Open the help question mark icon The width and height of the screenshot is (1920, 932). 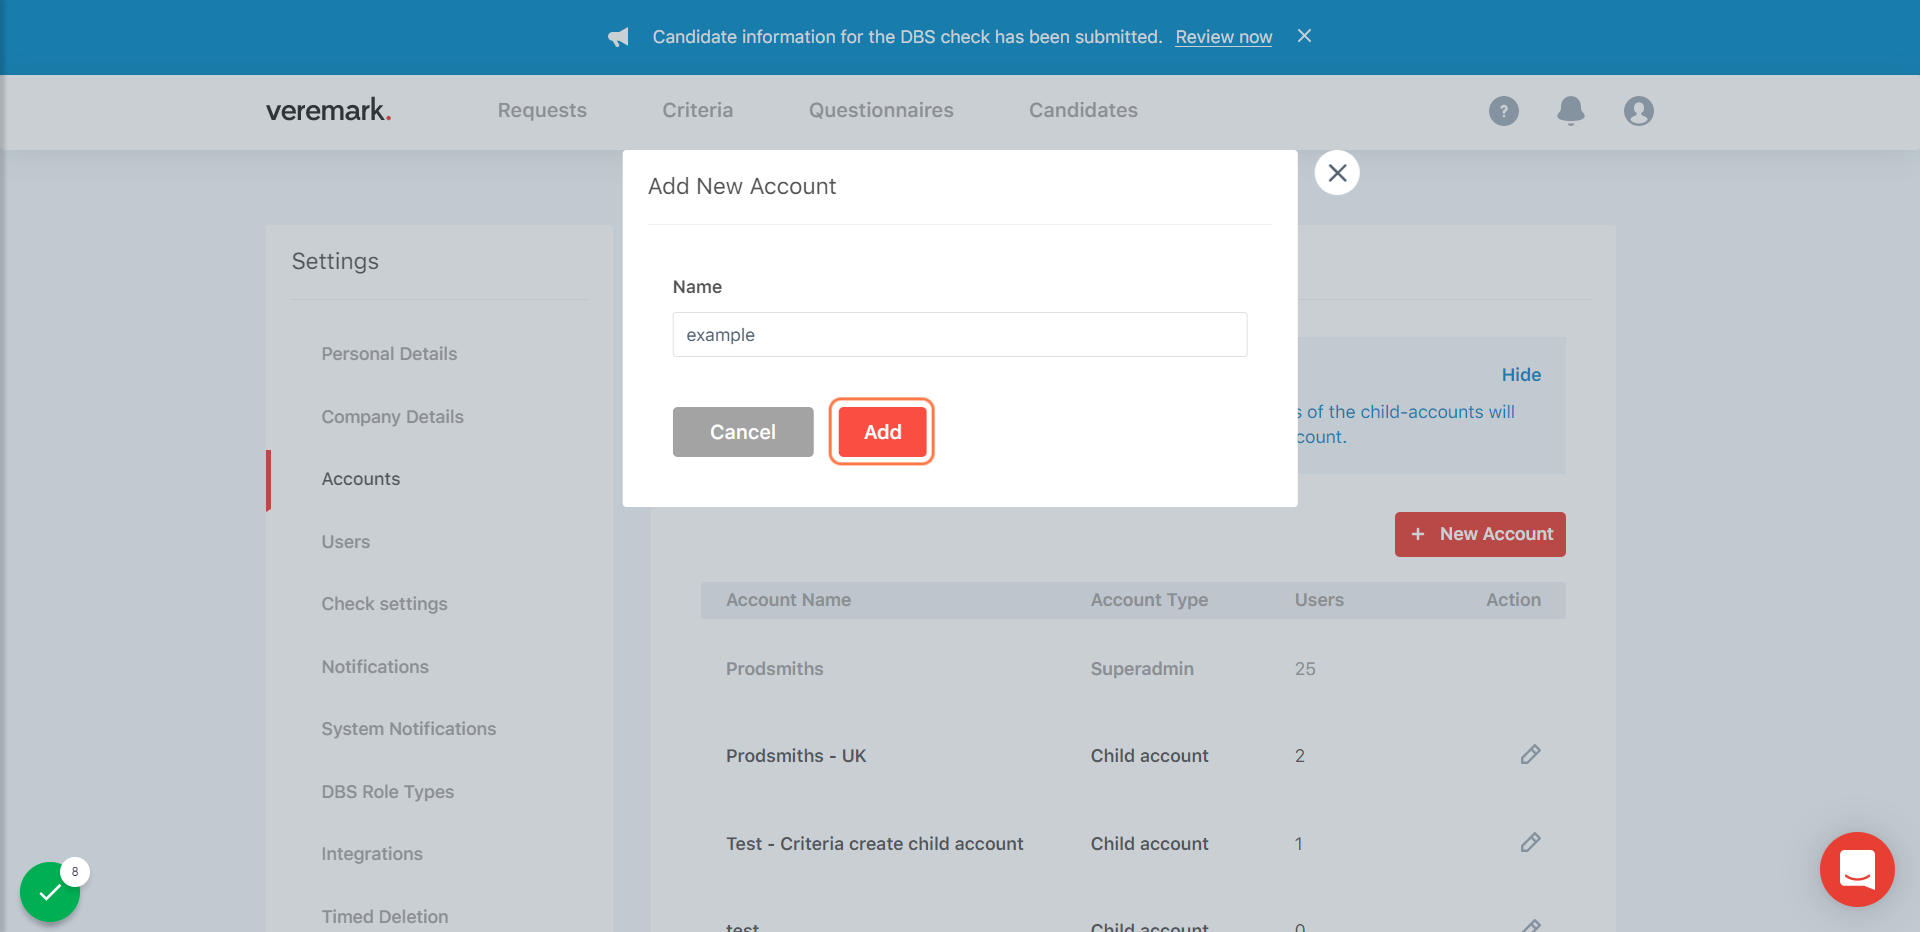point(1503,111)
